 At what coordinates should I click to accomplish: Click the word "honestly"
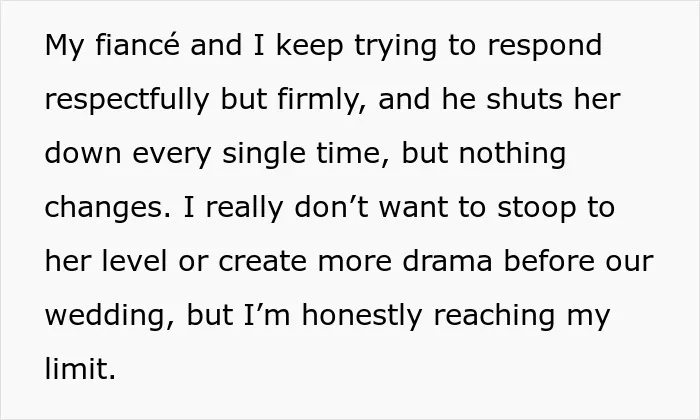click(x=362, y=316)
